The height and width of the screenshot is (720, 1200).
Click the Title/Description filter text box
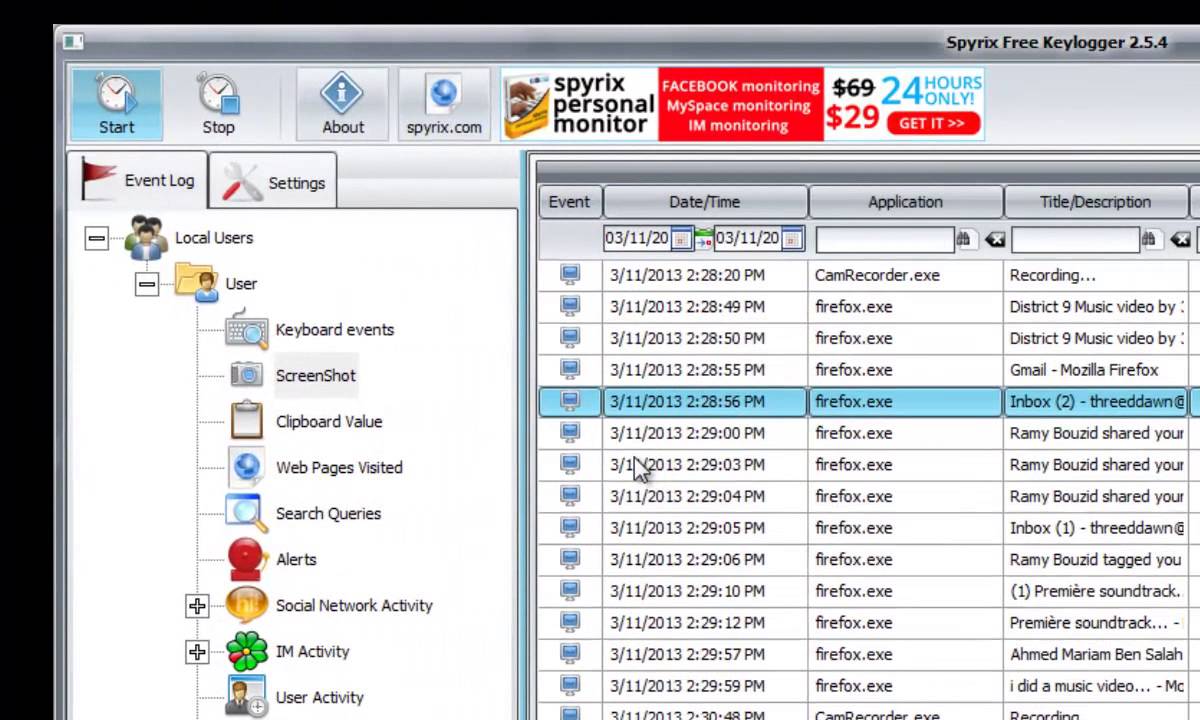[x=1075, y=239]
